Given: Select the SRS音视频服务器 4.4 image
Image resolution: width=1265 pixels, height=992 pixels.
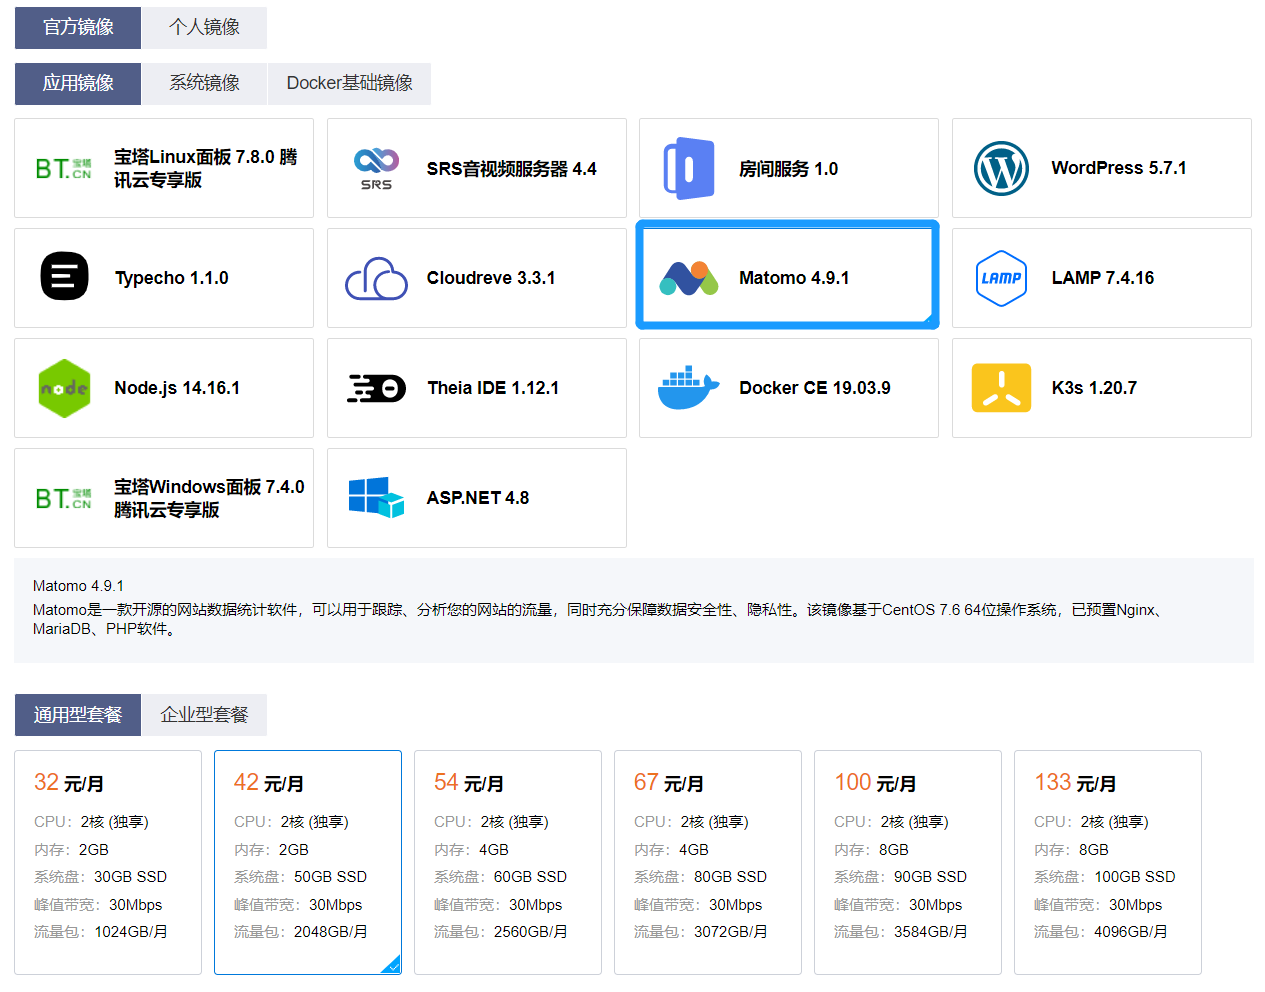Looking at the screenshot, I should [x=477, y=168].
